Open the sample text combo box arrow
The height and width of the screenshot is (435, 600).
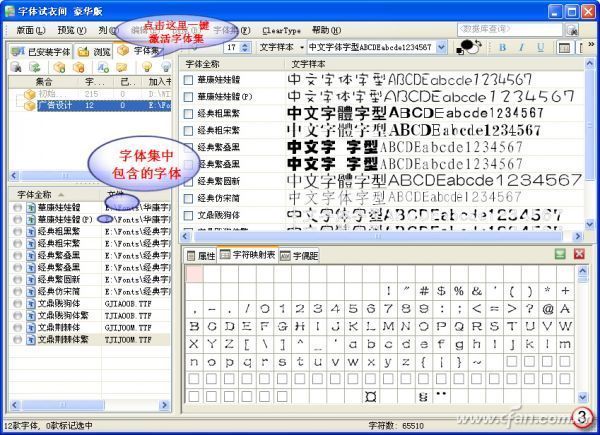pos(441,47)
